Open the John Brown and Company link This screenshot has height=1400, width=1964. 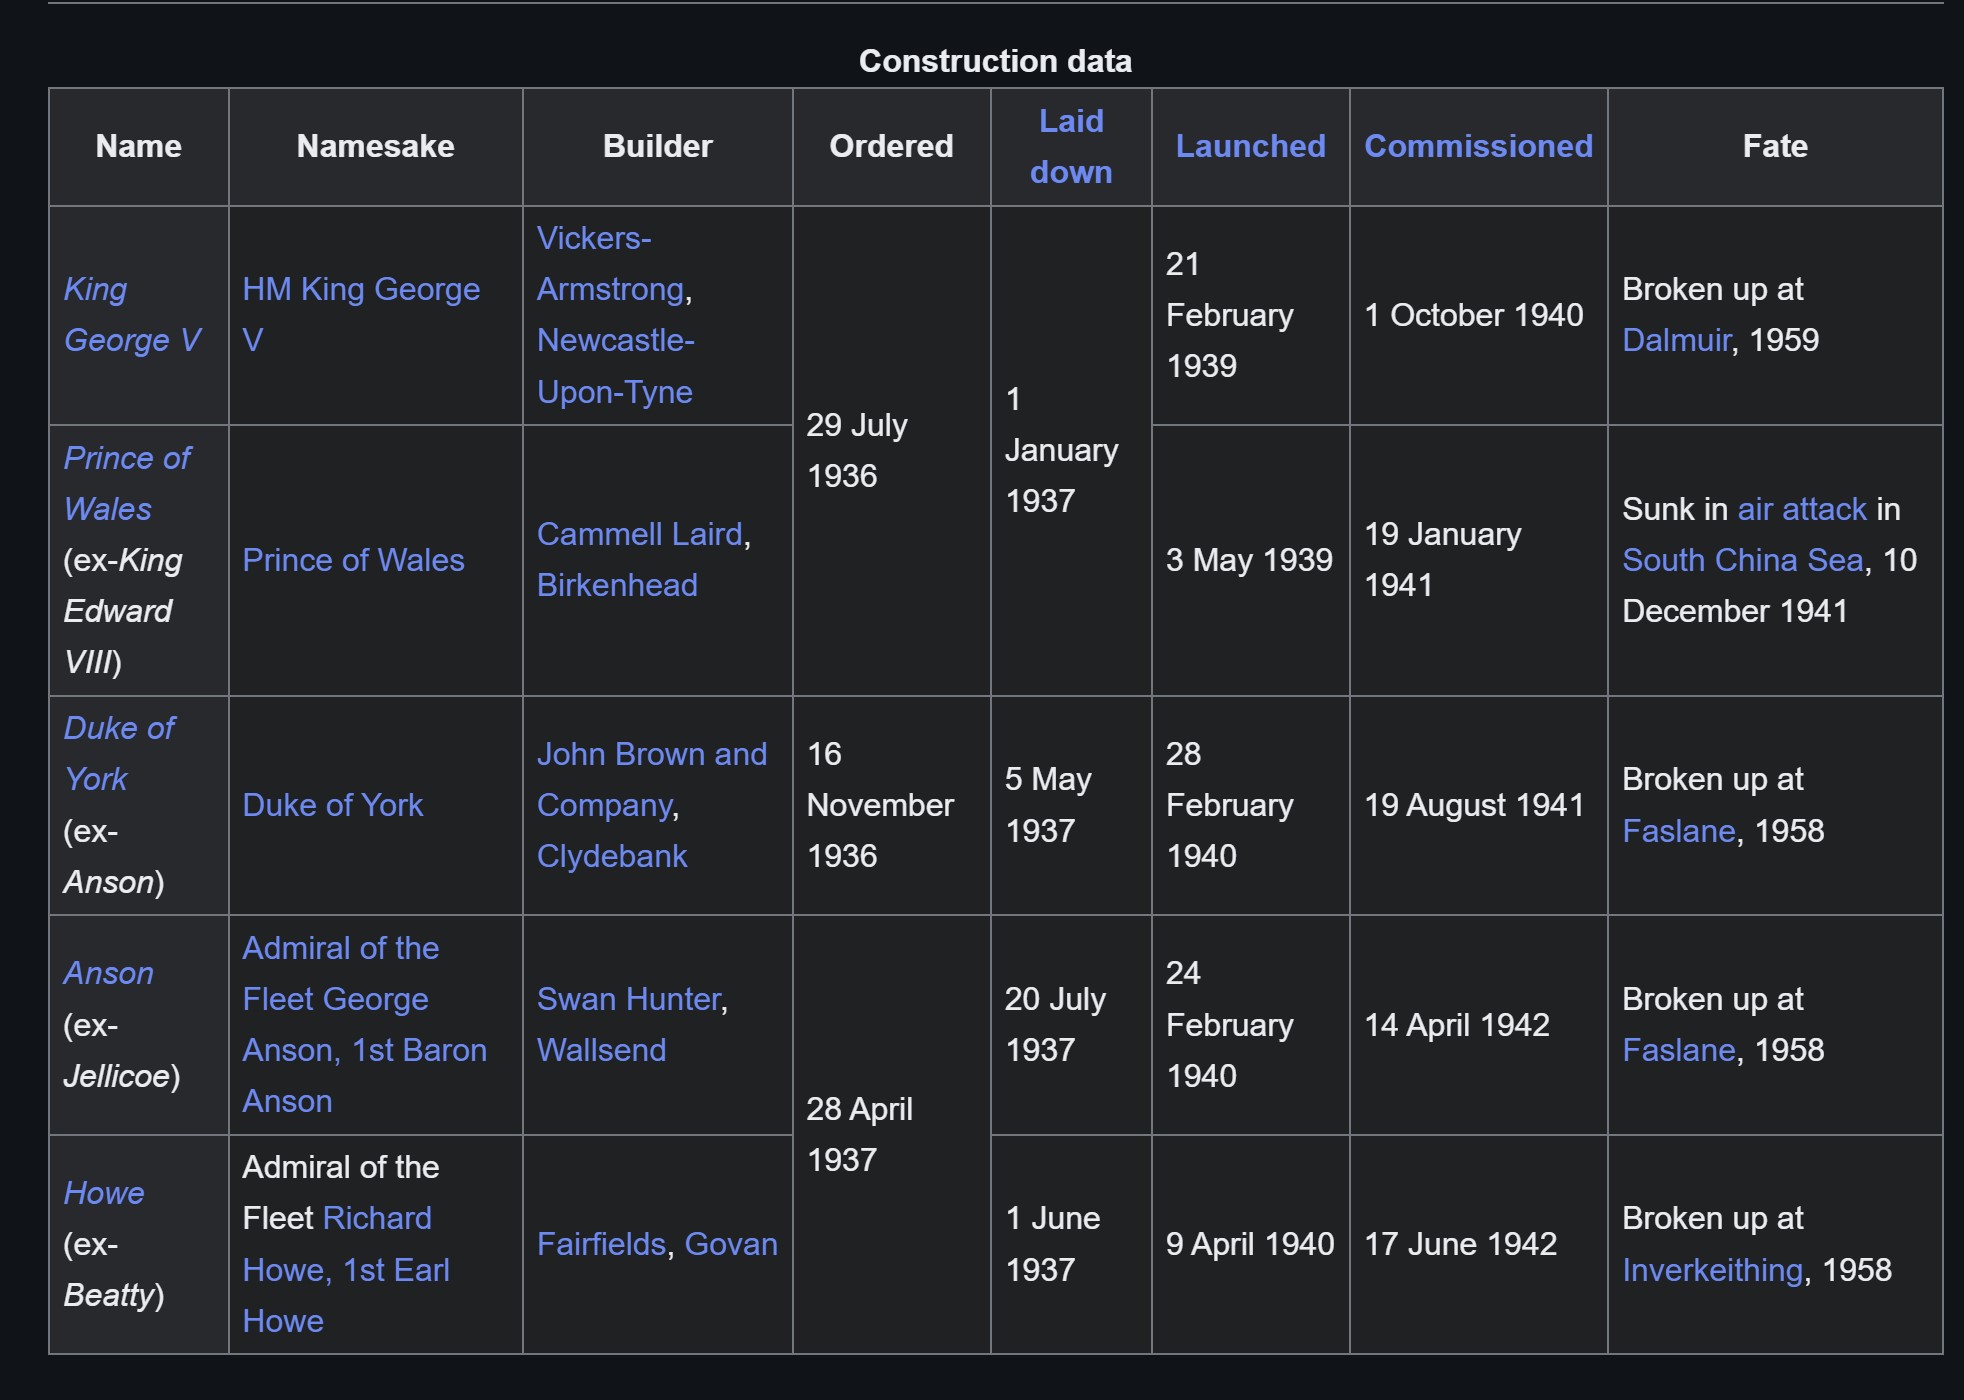(x=652, y=780)
